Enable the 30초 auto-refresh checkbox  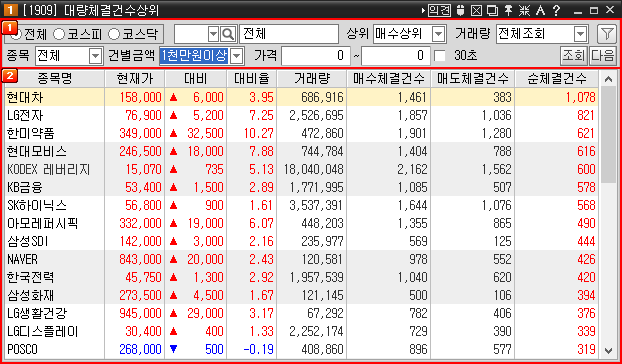pyautogui.click(x=440, y=56)
